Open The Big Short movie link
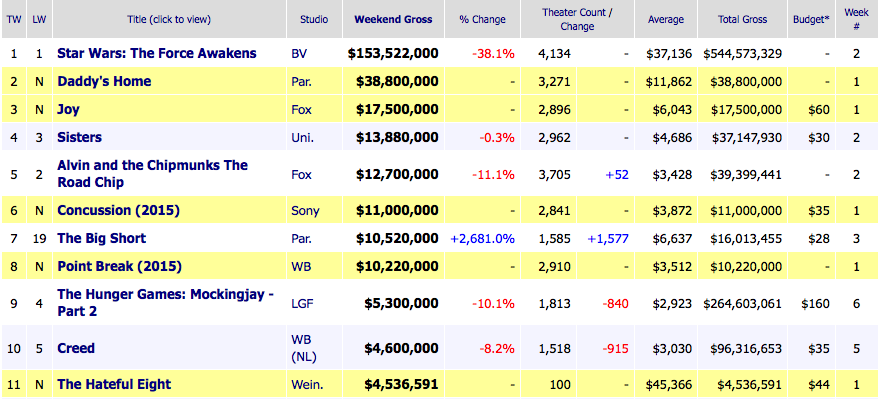878x399 pixels. 101,238
